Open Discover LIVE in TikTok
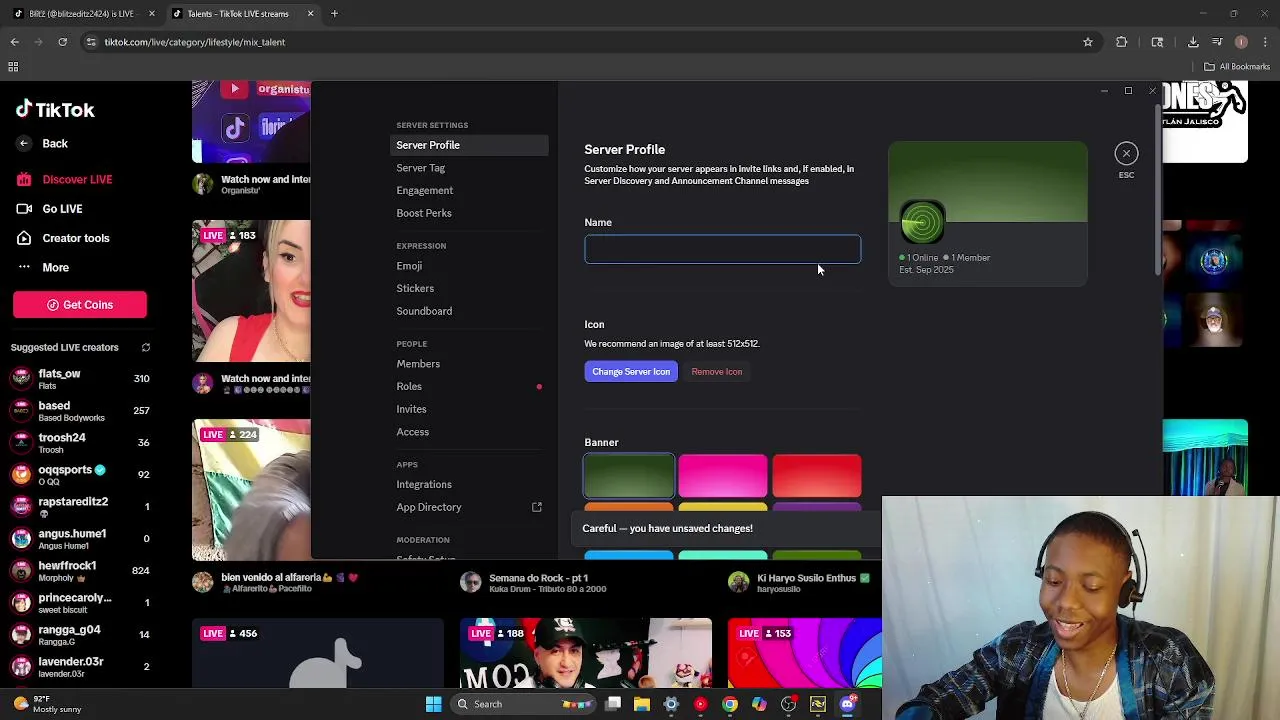1280x720 pixels. (x=65, y=179)
